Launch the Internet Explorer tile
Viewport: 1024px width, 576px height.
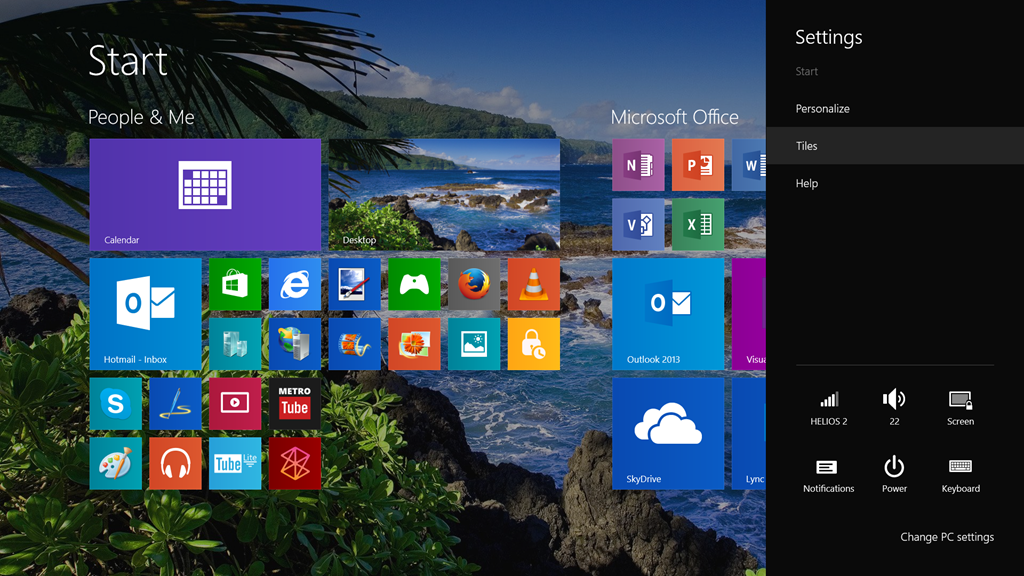295,284
